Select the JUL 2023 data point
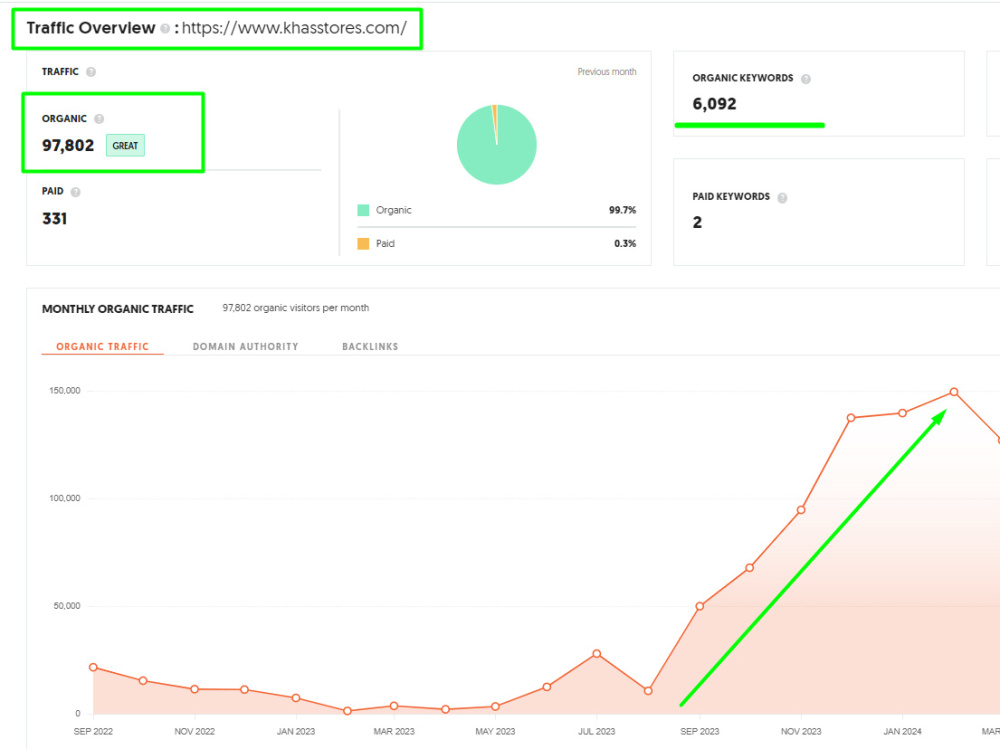1000x749 pixels. coord(597,653)
